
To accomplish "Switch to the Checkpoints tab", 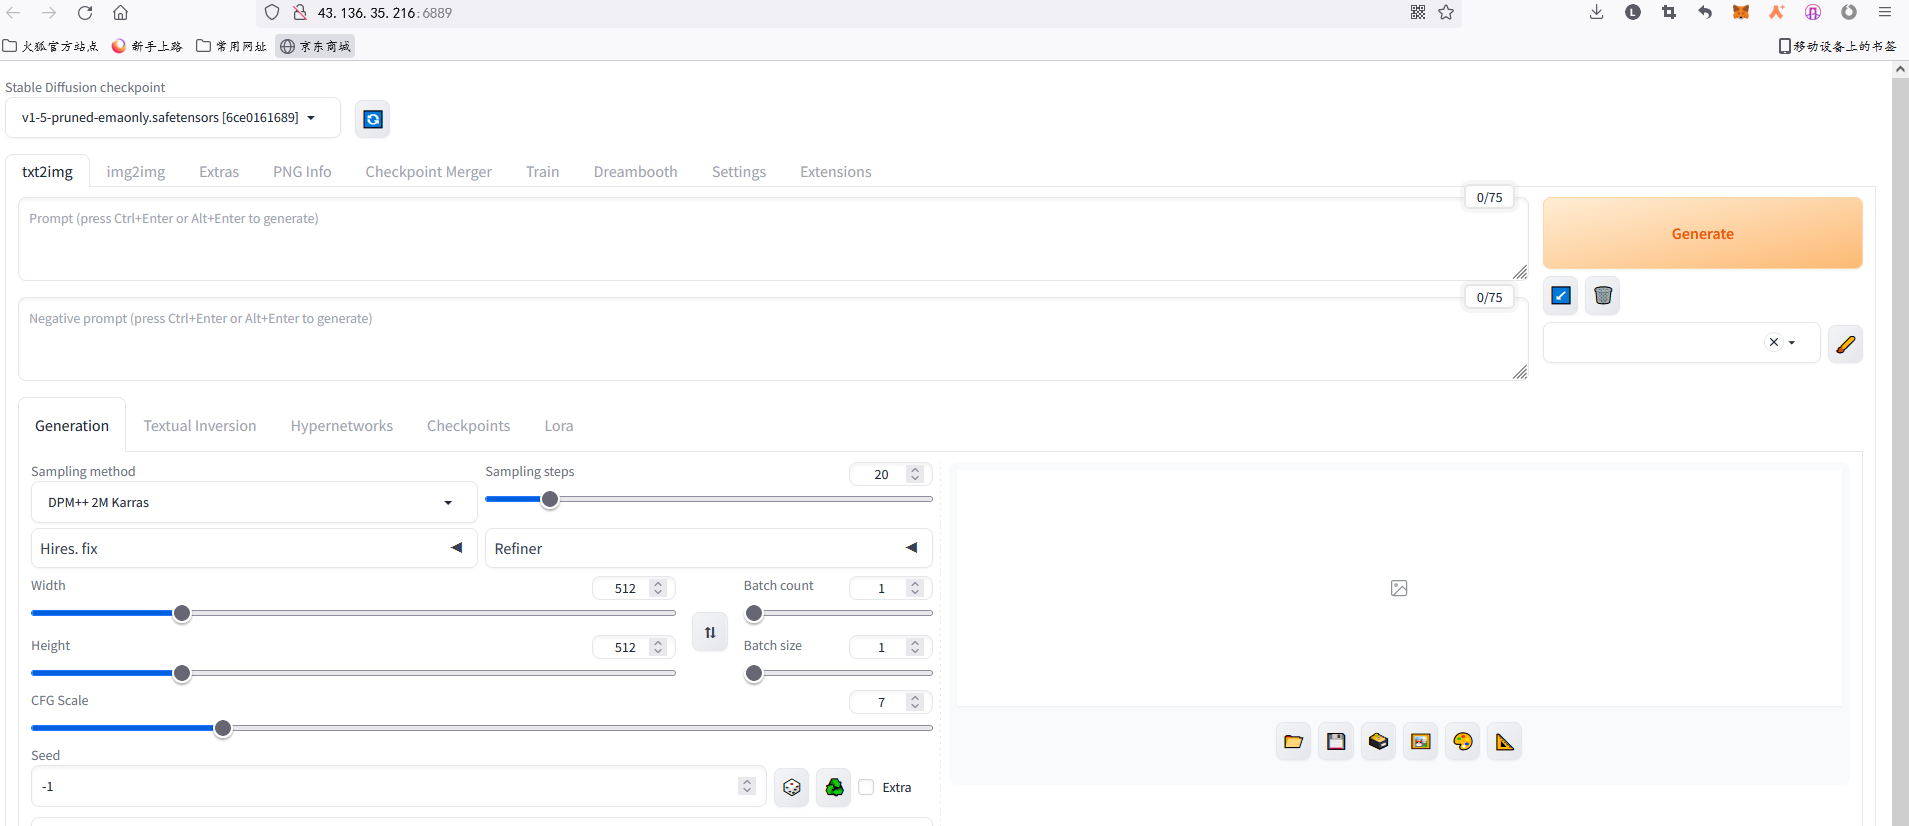I will pos(469,426).
